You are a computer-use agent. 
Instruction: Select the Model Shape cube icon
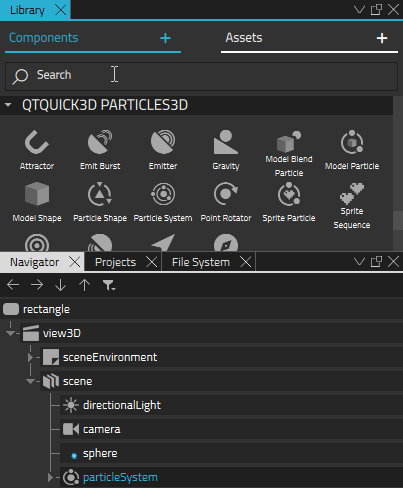pyautogui.click(x=37, y=194)
